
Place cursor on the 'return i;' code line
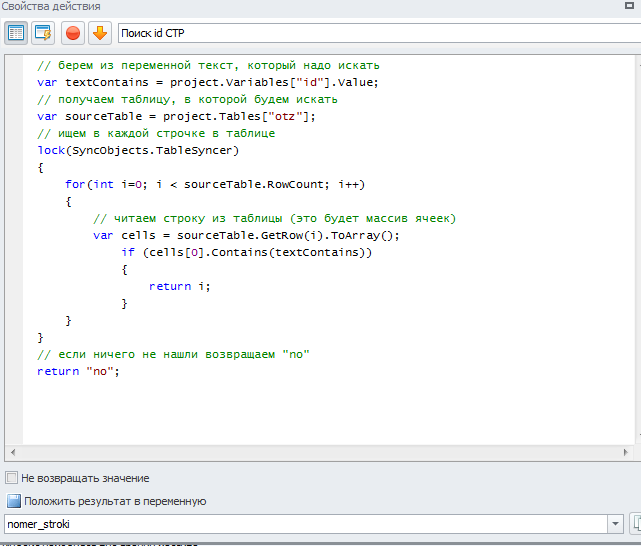(180, 286)
